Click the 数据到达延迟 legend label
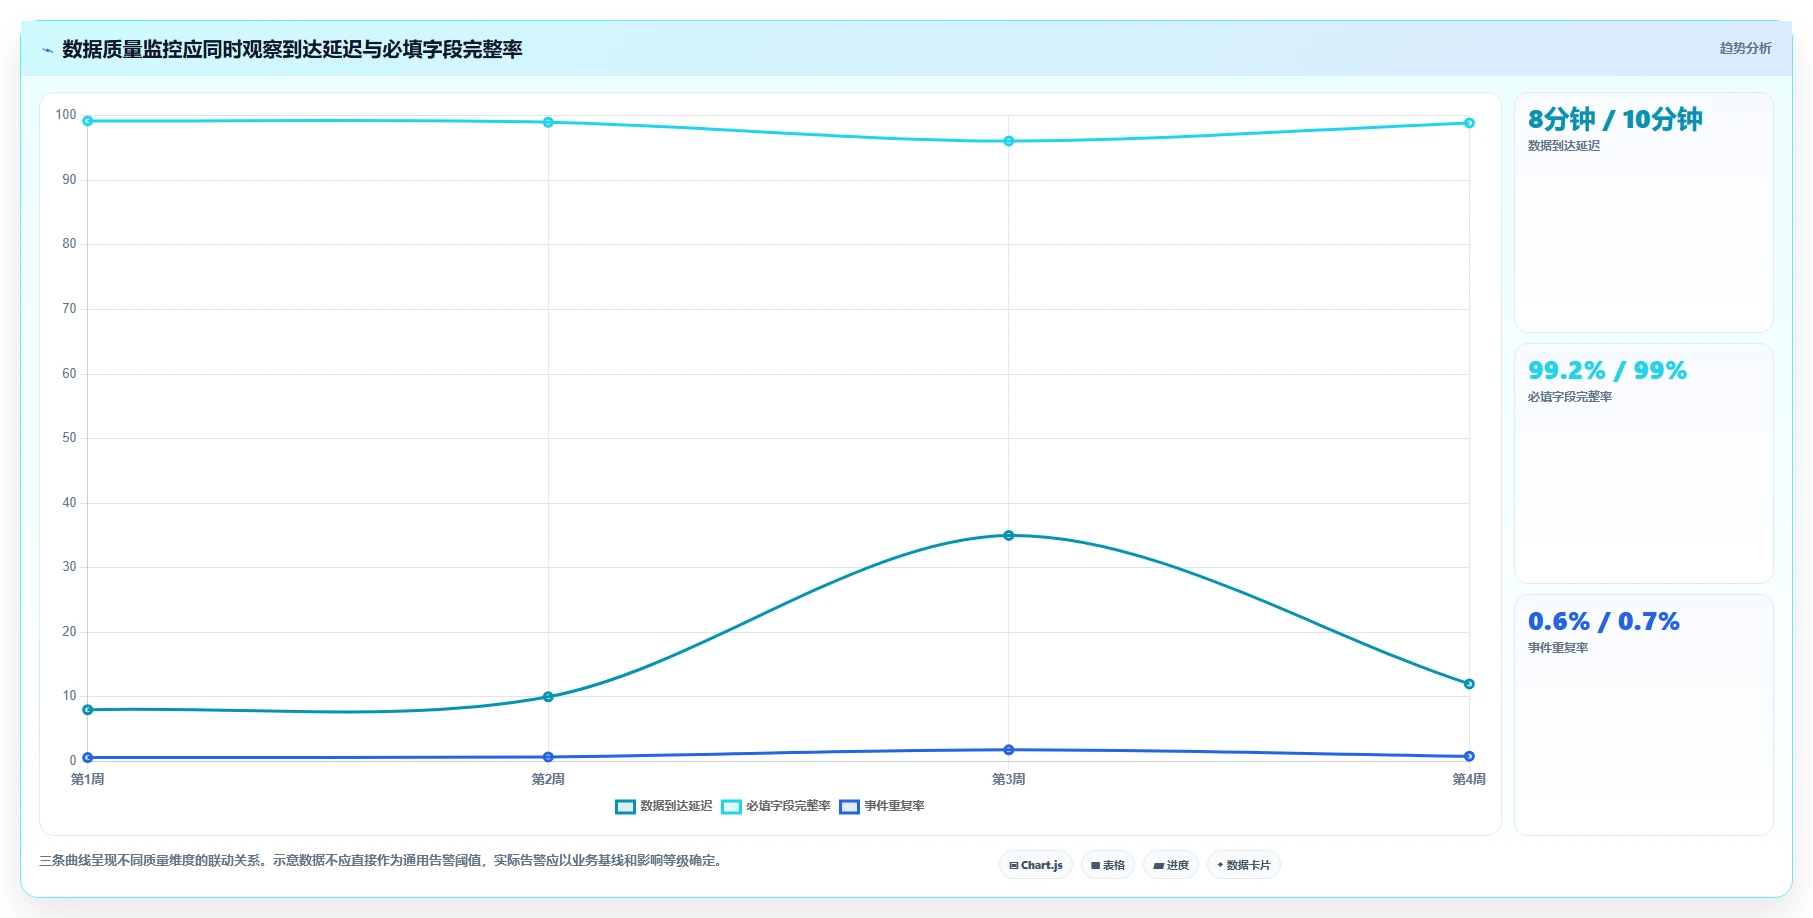The height and width of the screenshot is (918, 1813). click(x=676, y=806)
